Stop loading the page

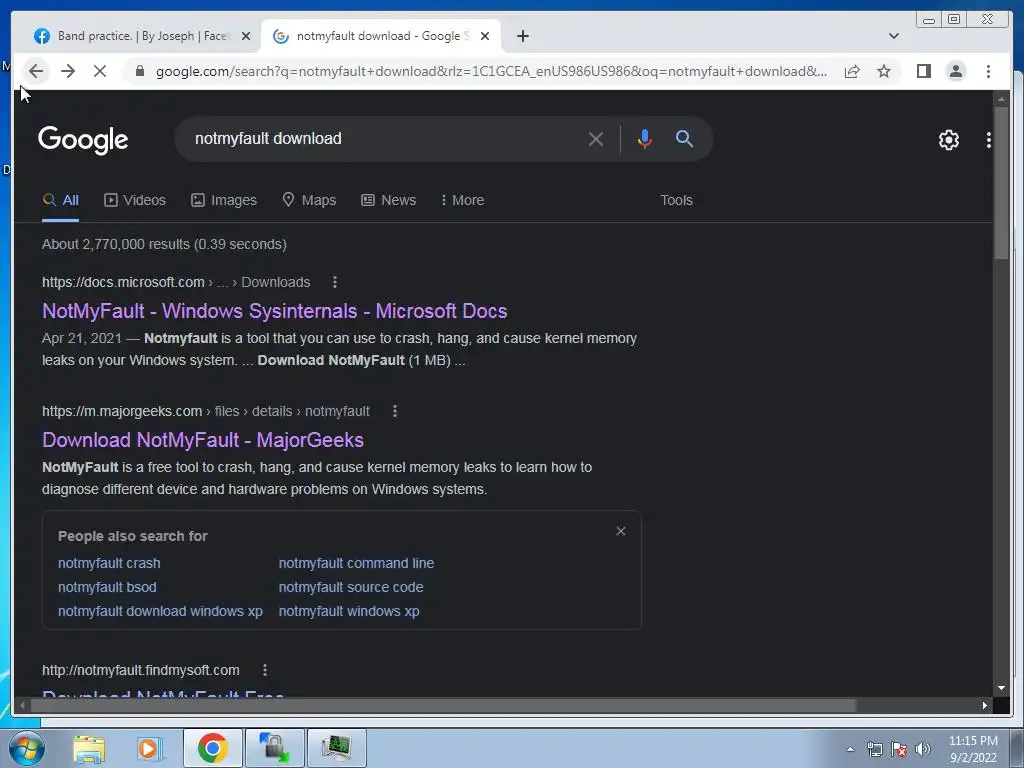tap(100, 71)
